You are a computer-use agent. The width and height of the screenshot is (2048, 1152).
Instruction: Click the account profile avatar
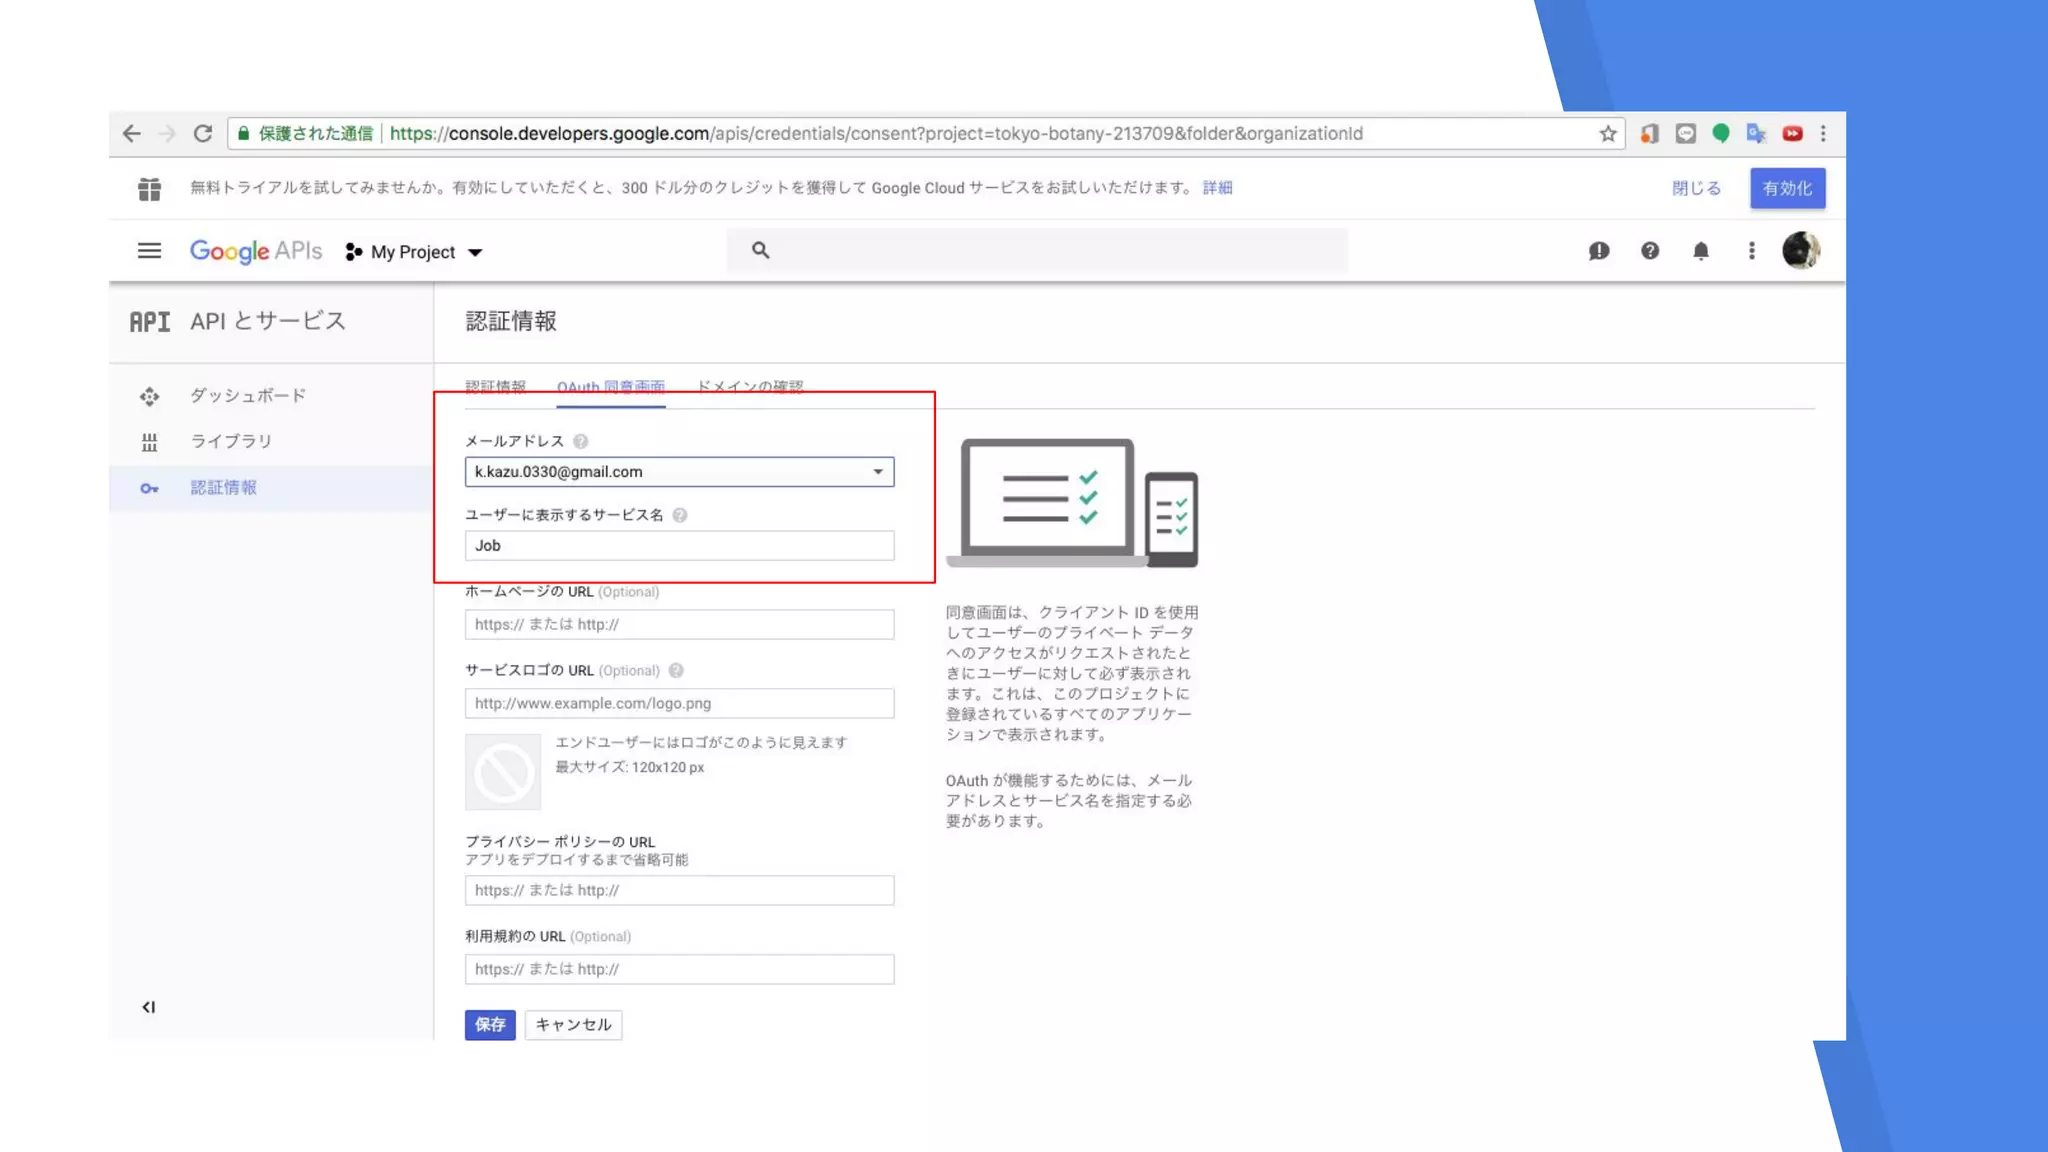[x=1800, y=251]
